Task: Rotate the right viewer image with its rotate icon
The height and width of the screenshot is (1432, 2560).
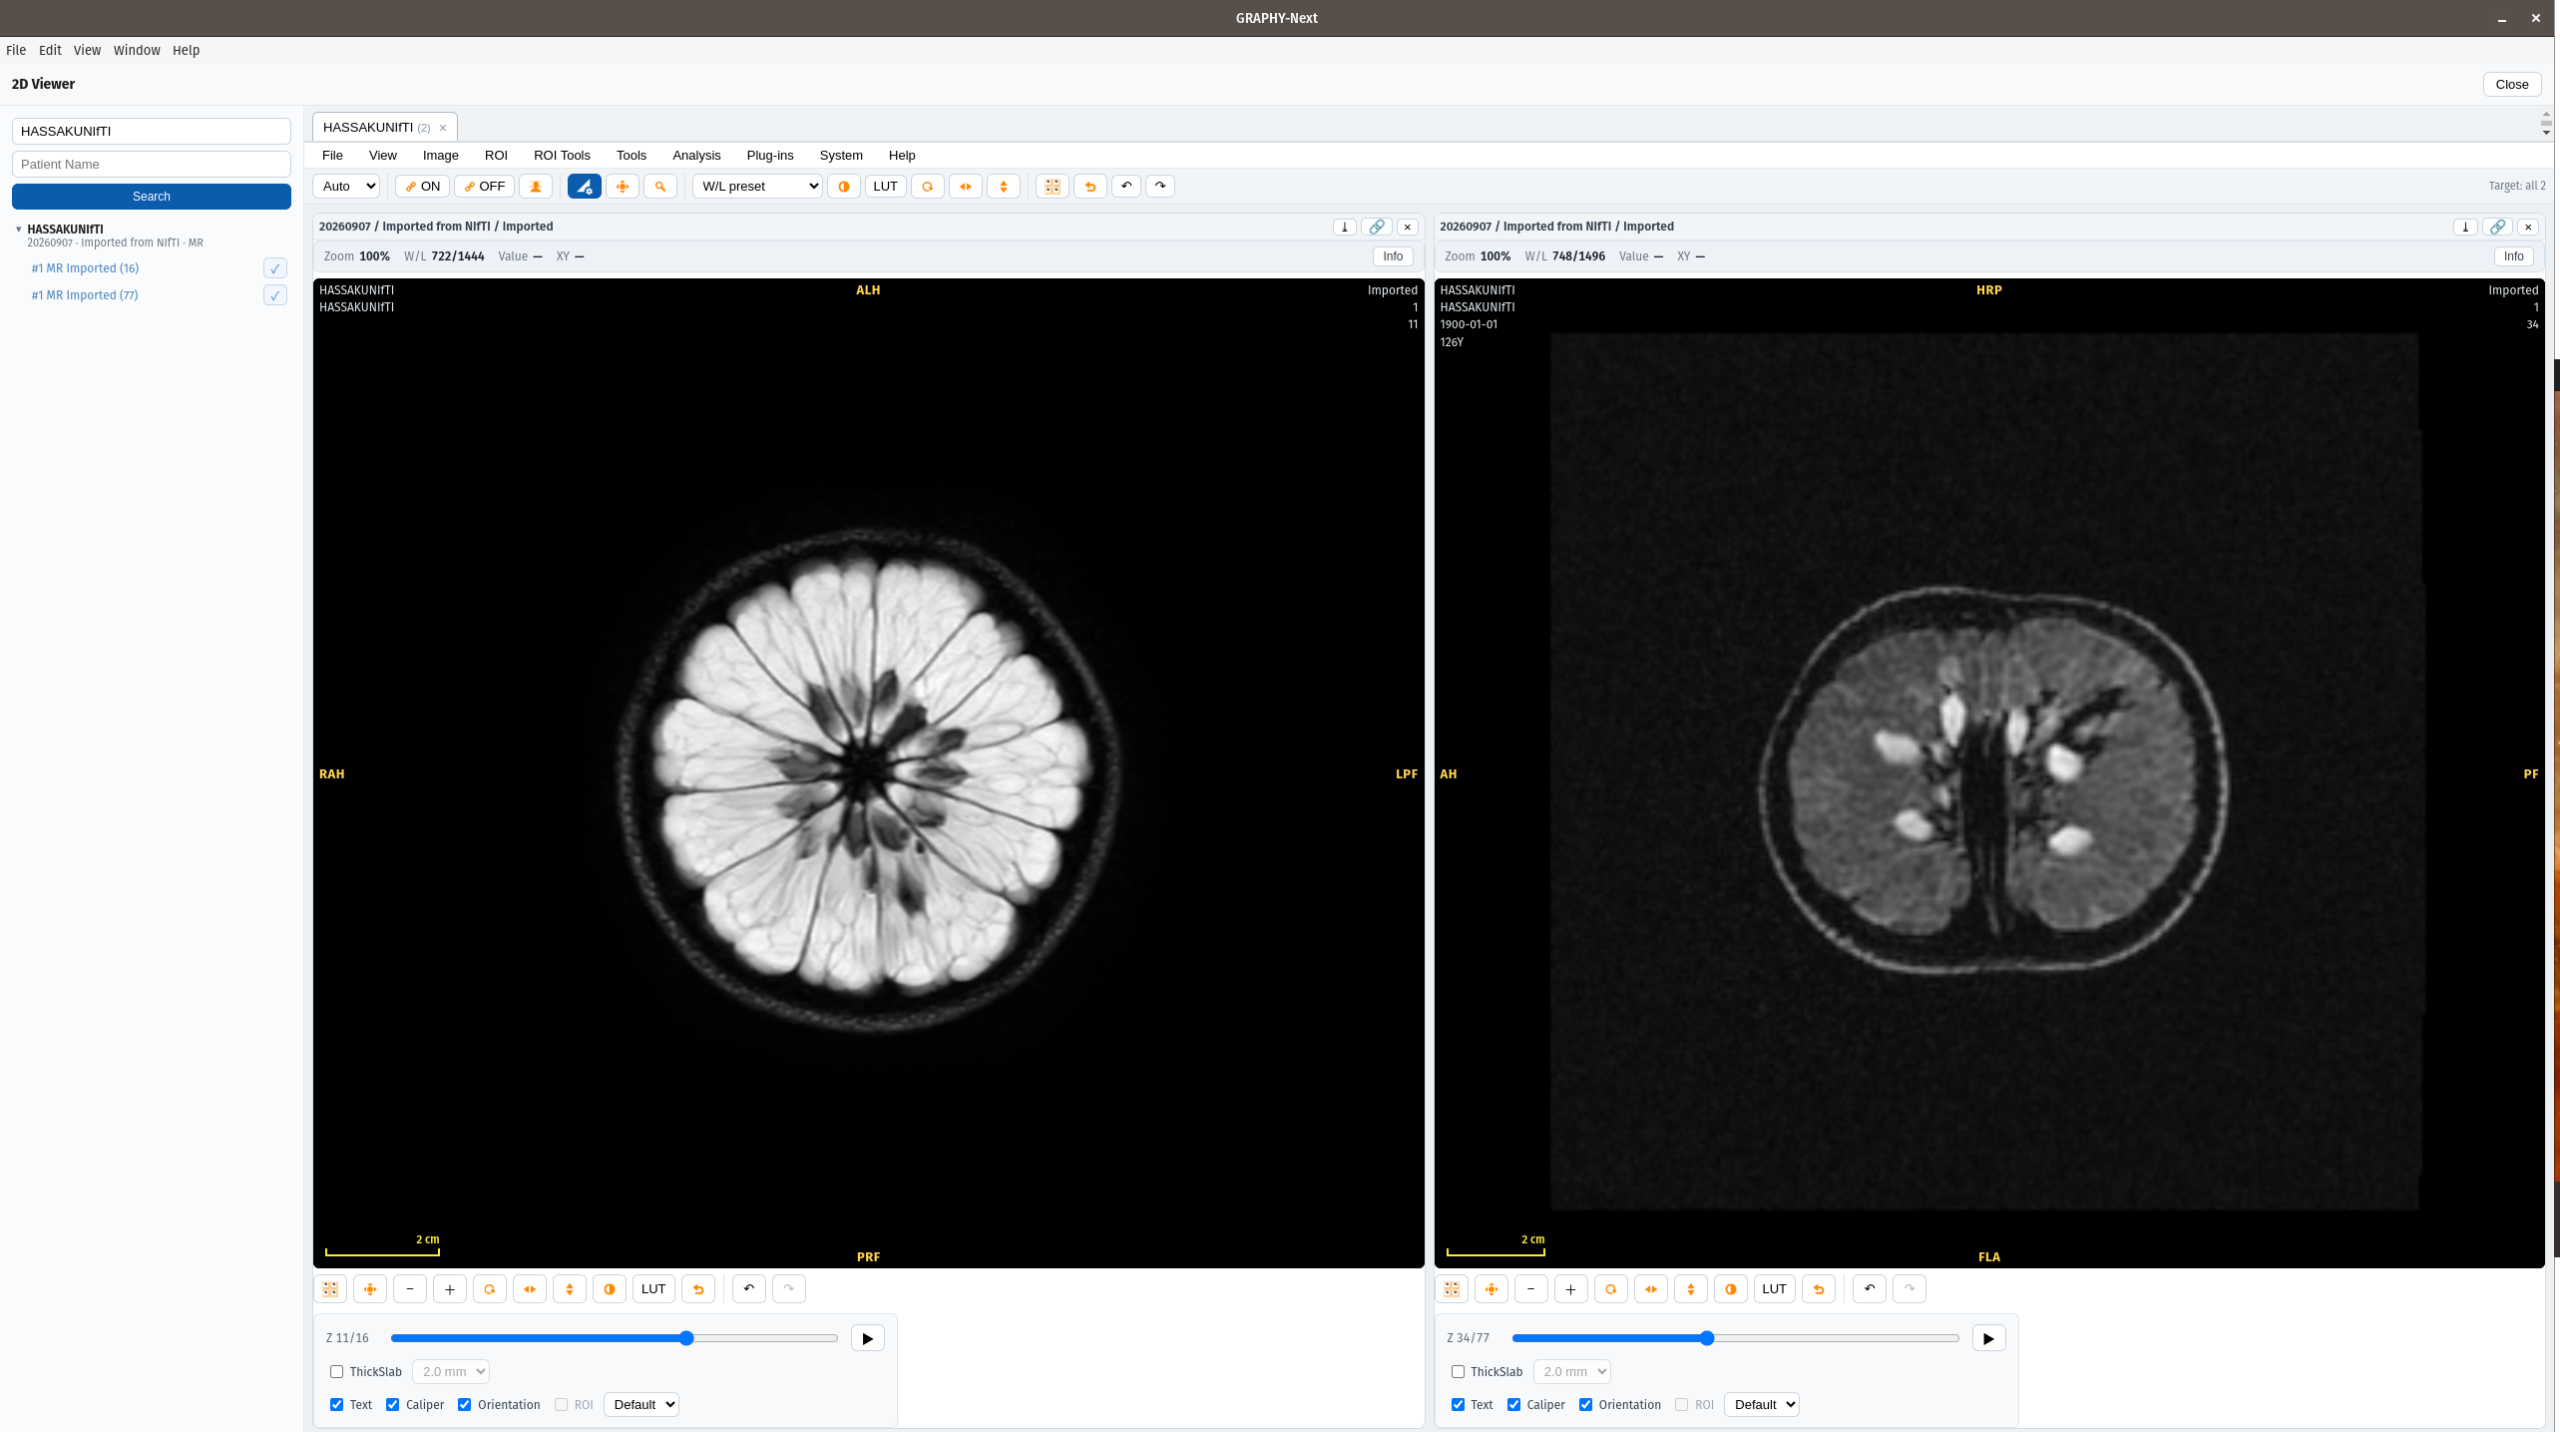Action: coord(1611,1289)
